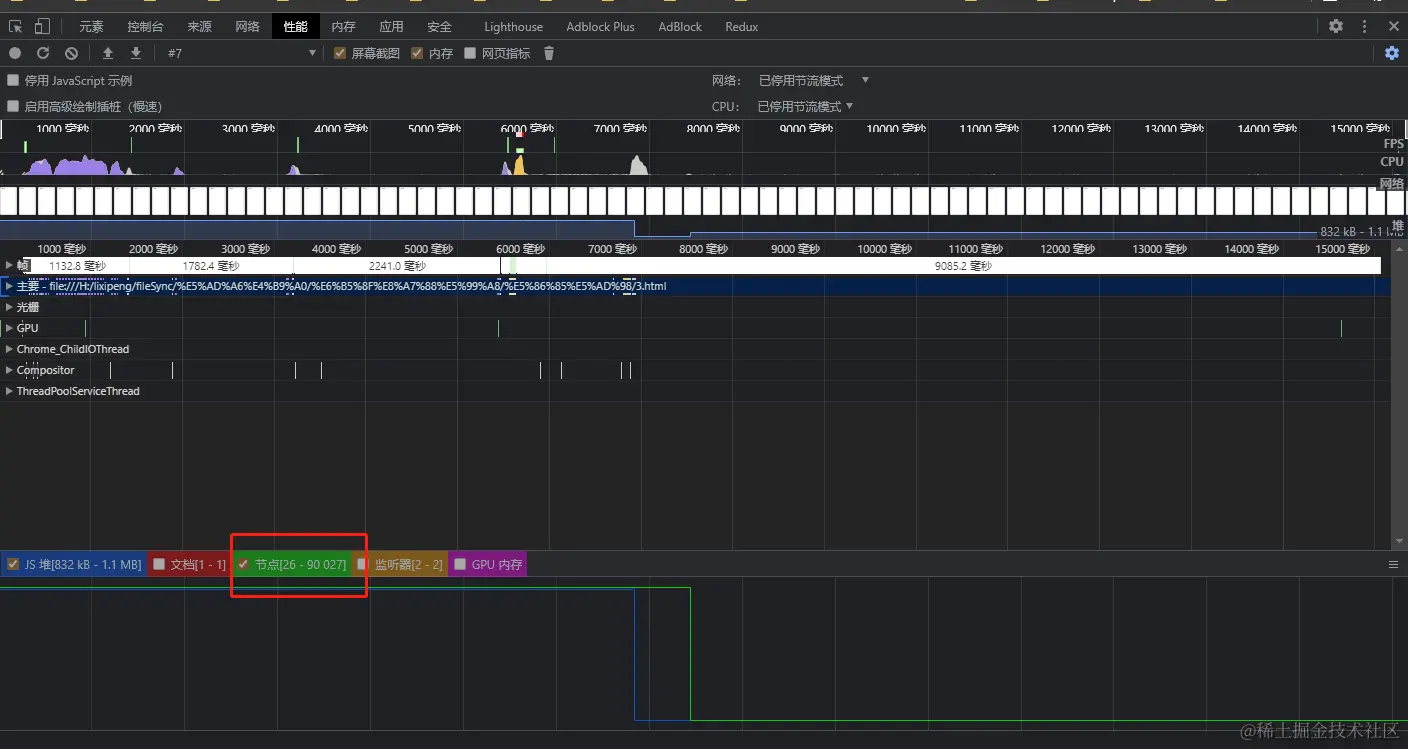Open the 网络 throttling dropdown
The height and width of the screenshot is (749, 1408).
pyautogui.click(x=813, y=80)
